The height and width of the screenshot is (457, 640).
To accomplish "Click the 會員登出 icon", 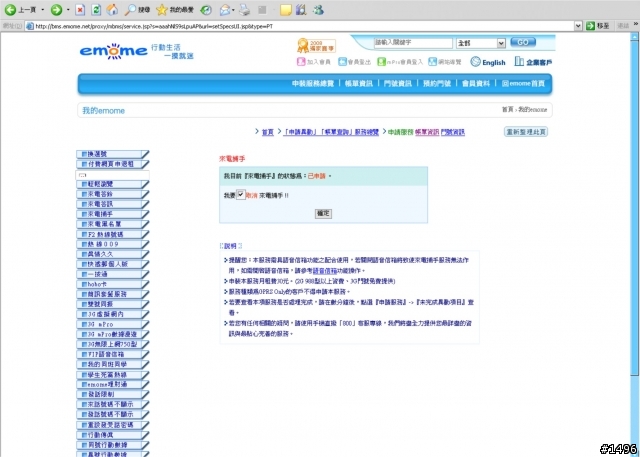I will (x=342, y=62).
